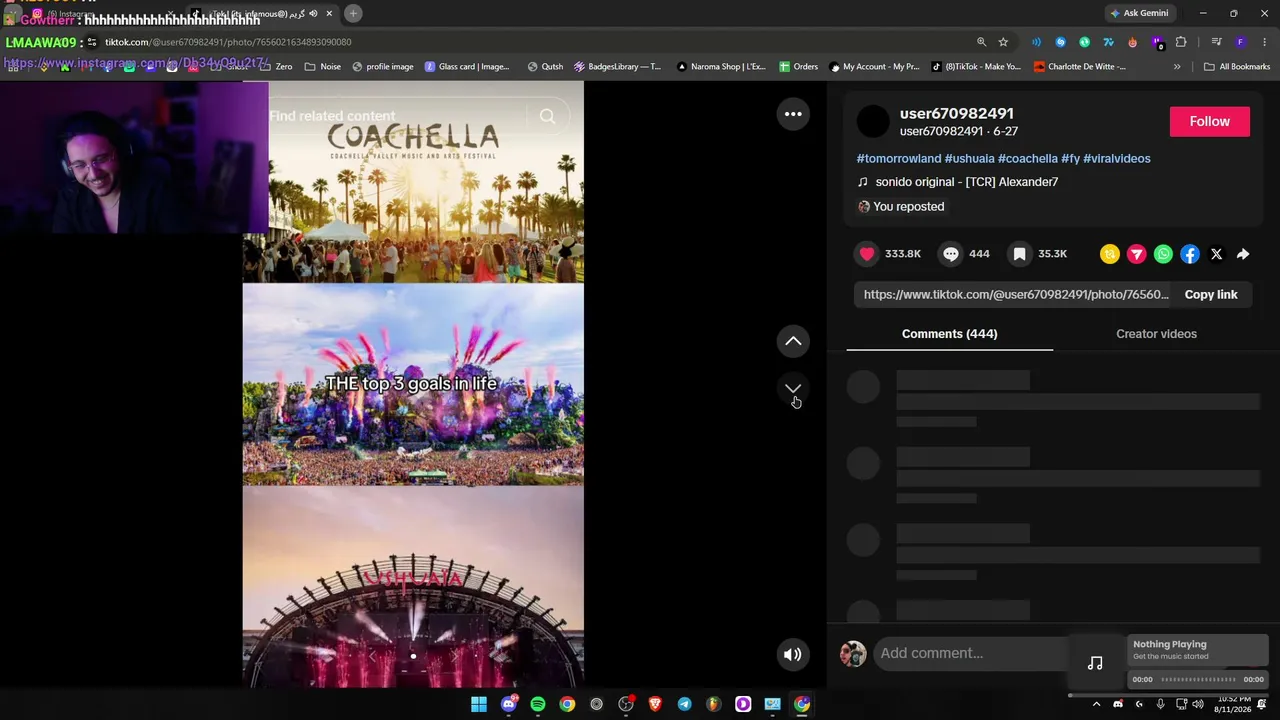The image size is (1280, 720).
Task: Open the #ushuaia hashtag
Action: click(x=969, y=158)
